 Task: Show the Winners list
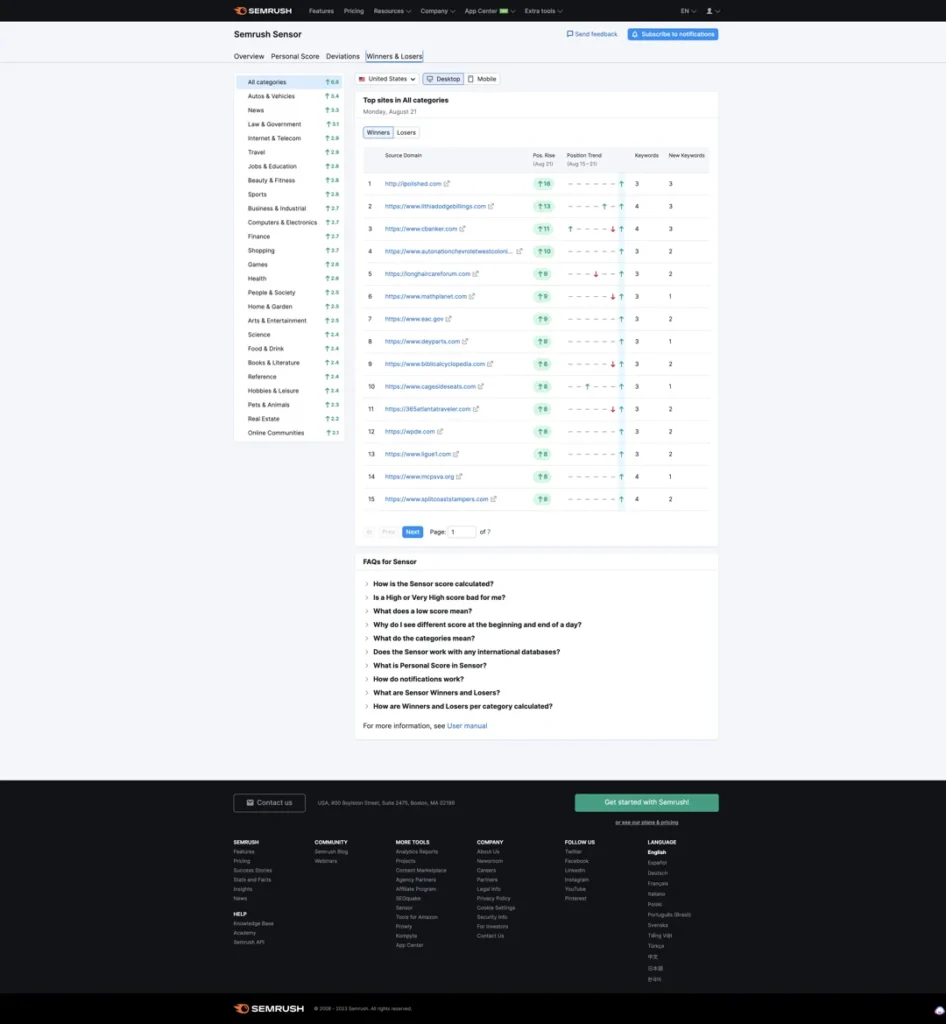(378, 133)
